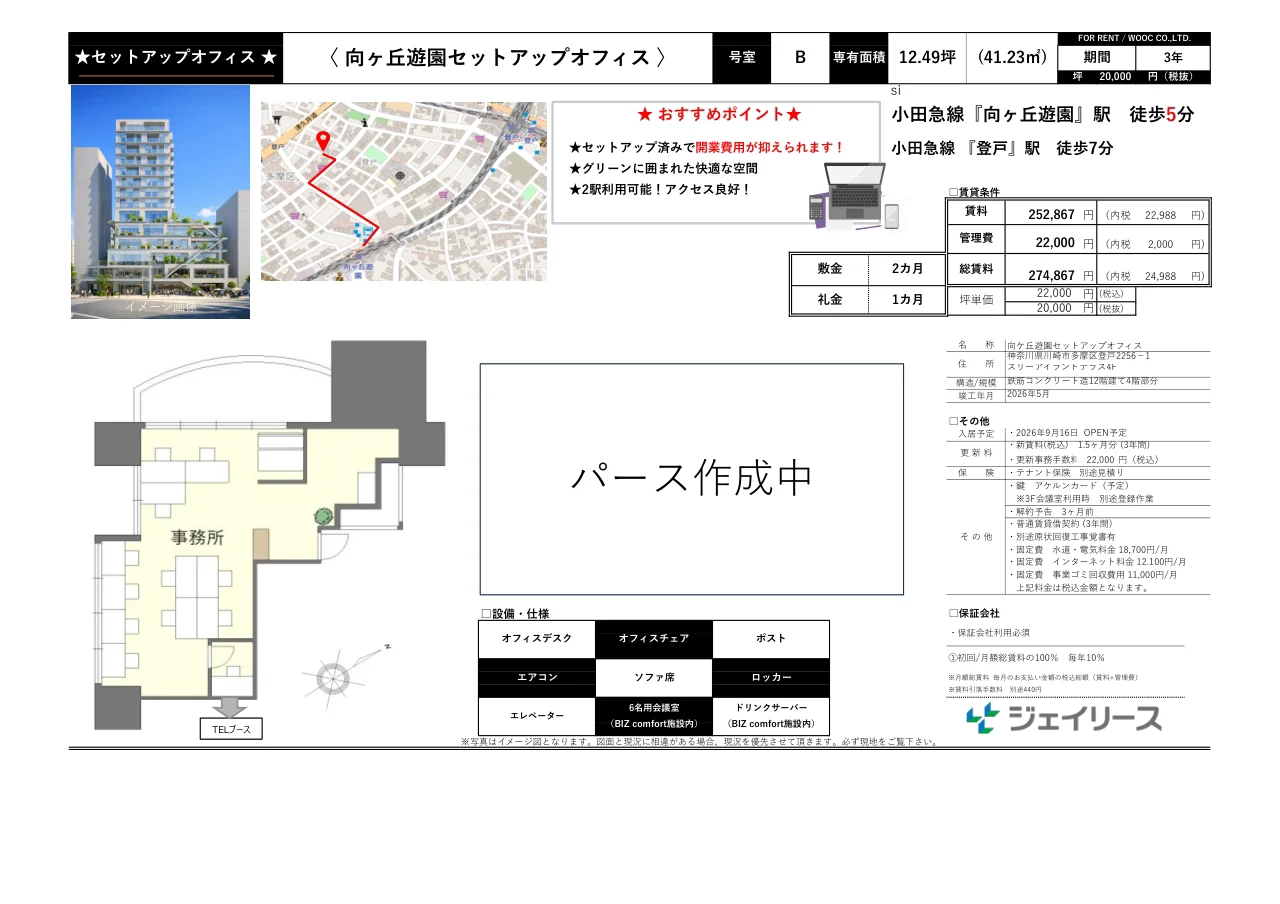Click the ドリンクサーバー equipment cell
Screen dimensions: 1280x904
point(771,716)
